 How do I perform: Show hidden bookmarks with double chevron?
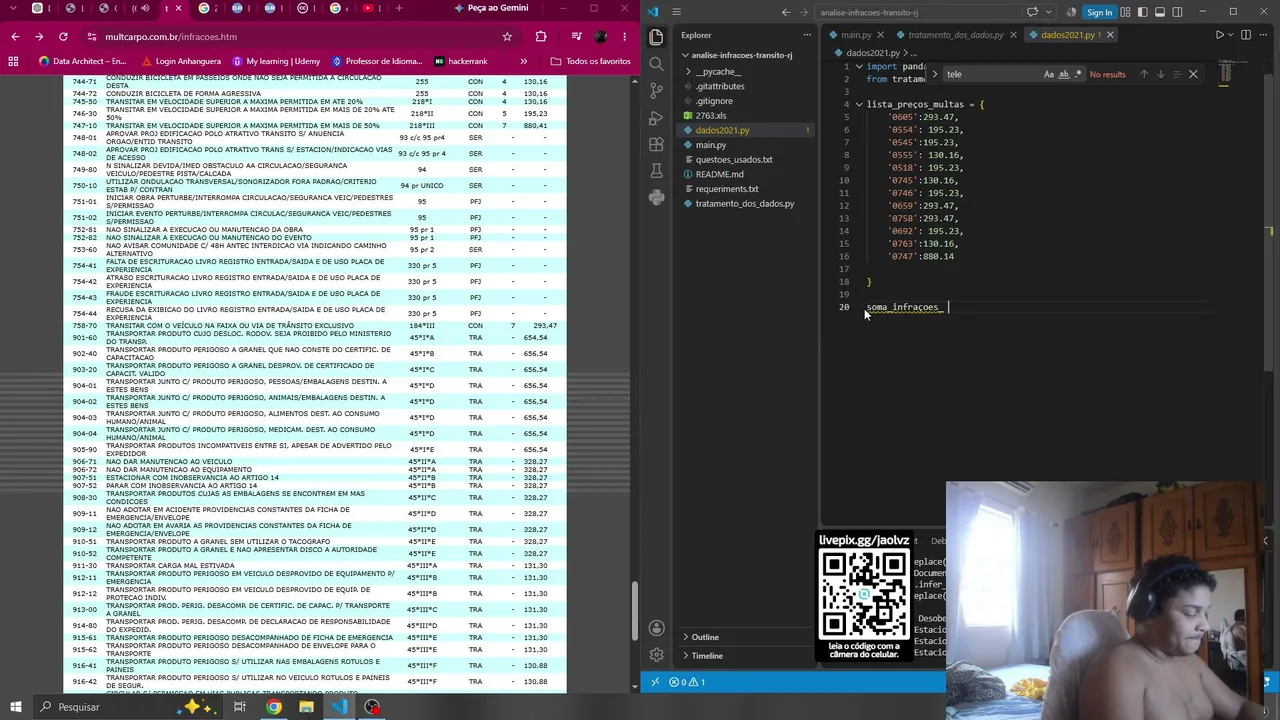coord(523,61)
